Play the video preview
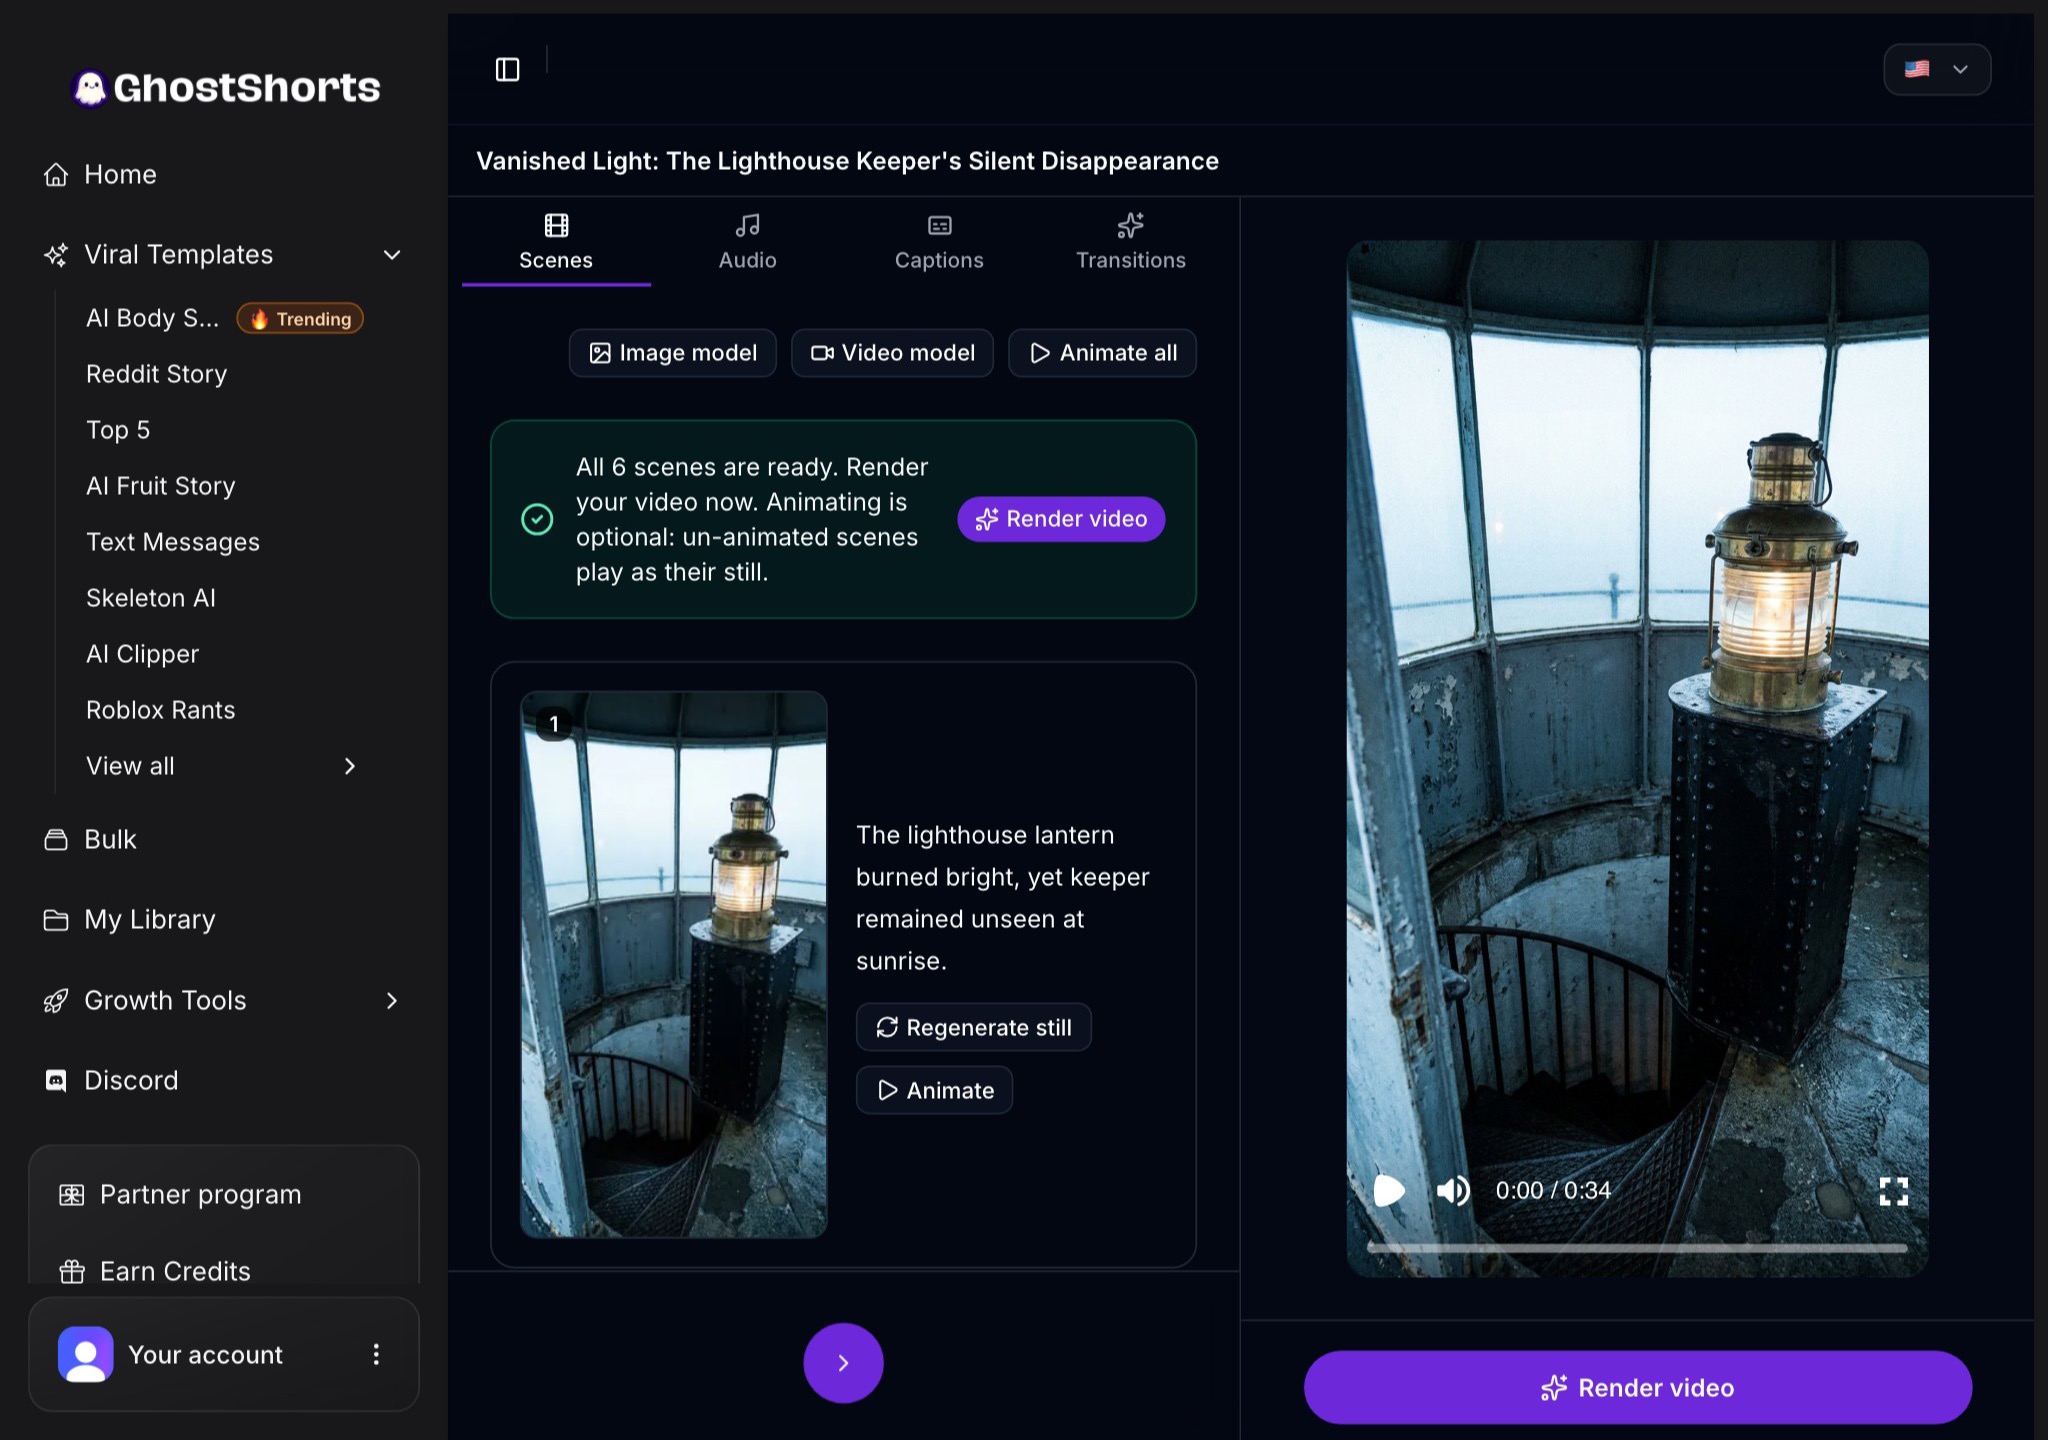 [1388, 1190]
